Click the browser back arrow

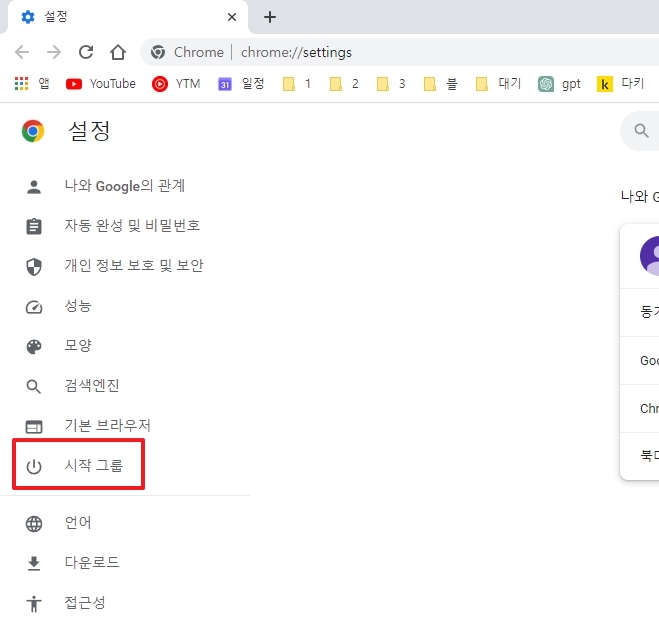[22, 52]
